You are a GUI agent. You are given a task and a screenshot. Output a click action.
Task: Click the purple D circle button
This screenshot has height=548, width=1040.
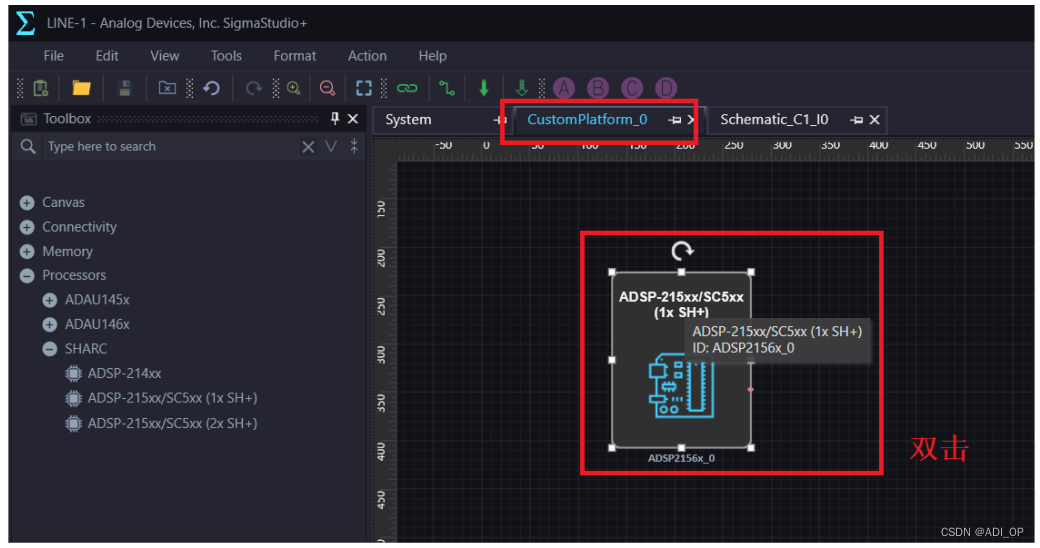pos(666,88)
